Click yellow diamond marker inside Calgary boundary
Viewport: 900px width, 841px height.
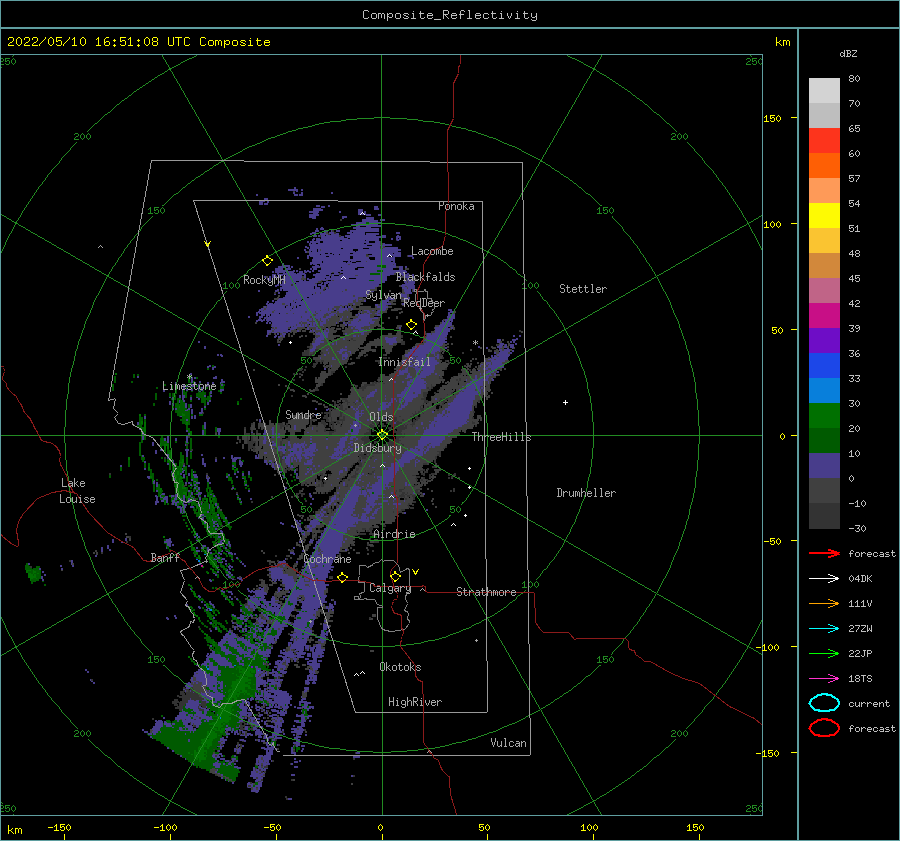[395, 576]
